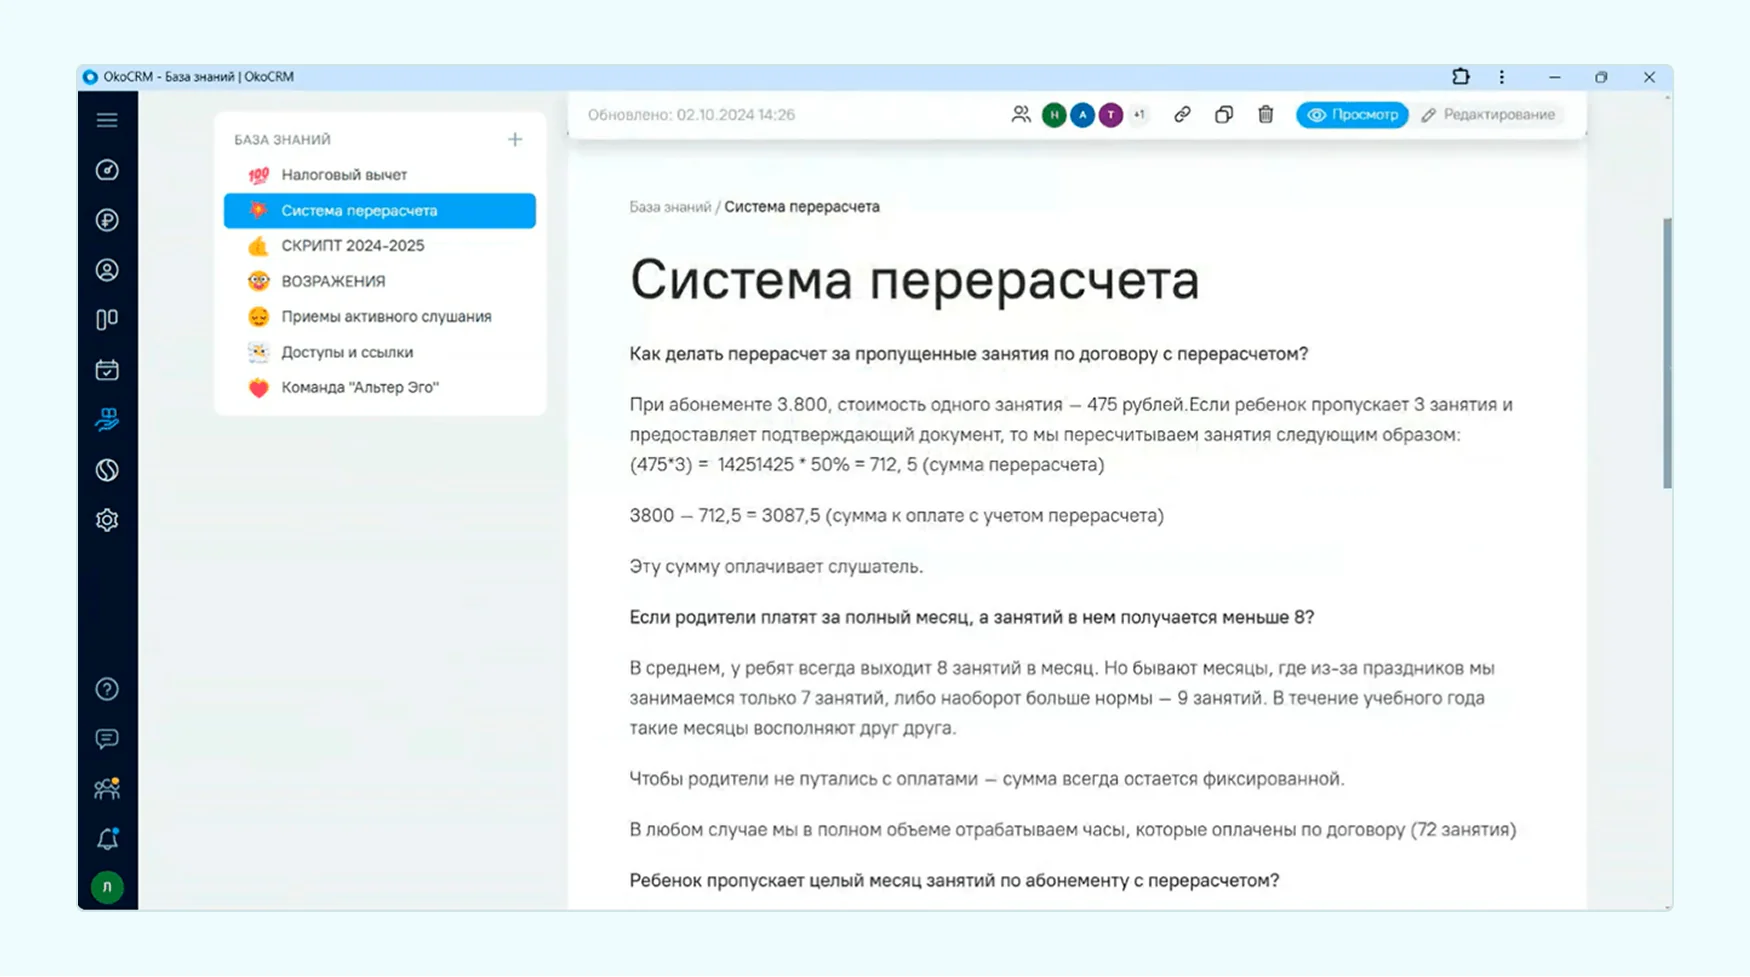This screenshot has height=977, width=1750.
Task: Open the ВОЗРАЖЕНИЯ article
Action: [x=380, y=282]
